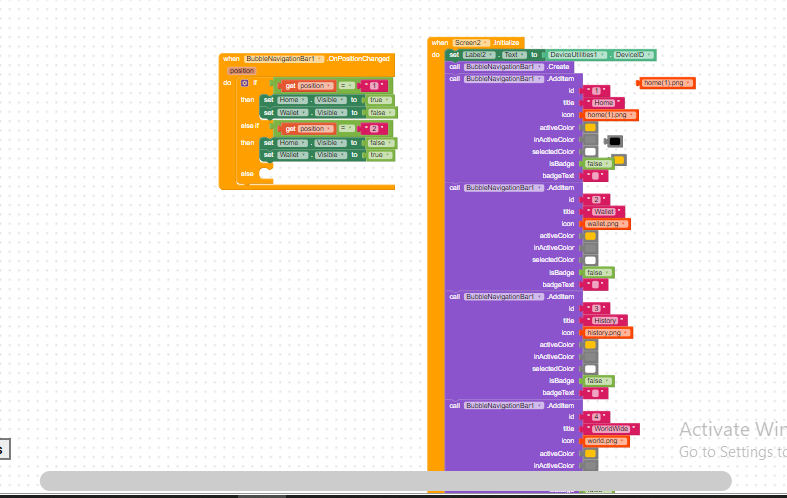Pick selectedColor white swatch of History item

tap(590, 369)
